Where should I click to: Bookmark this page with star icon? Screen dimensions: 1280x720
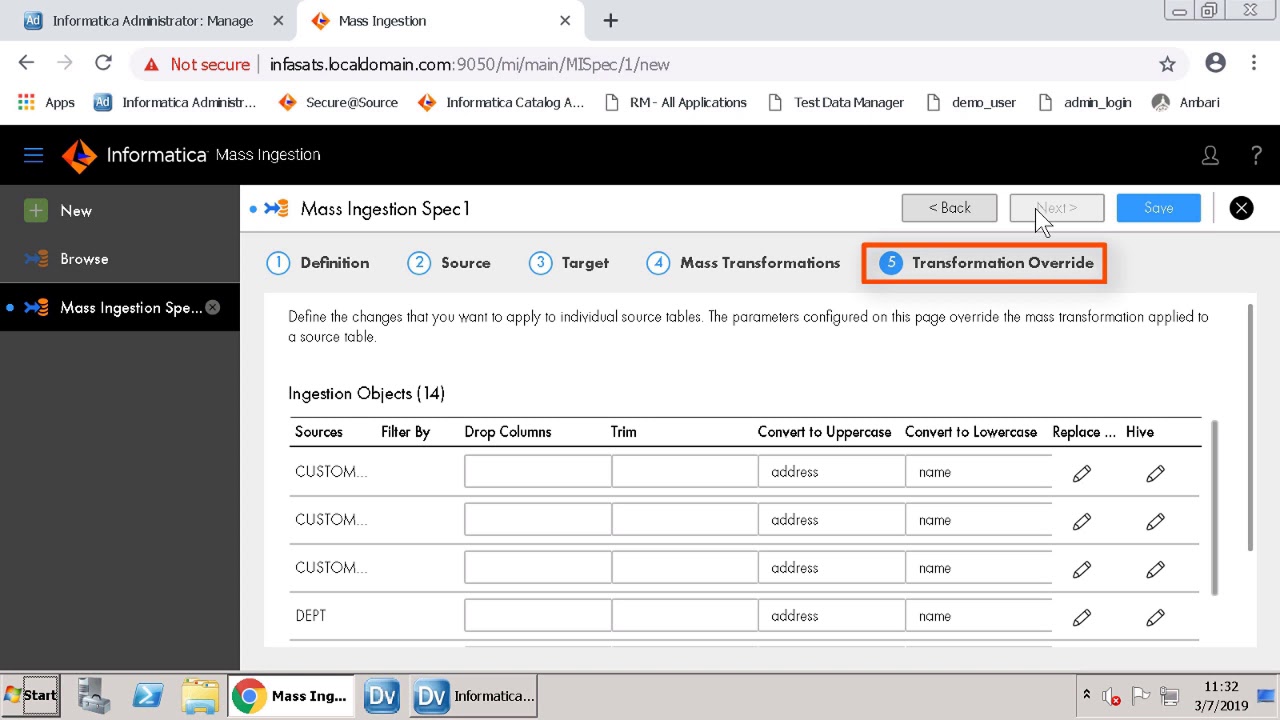(x=1167, y=64)
